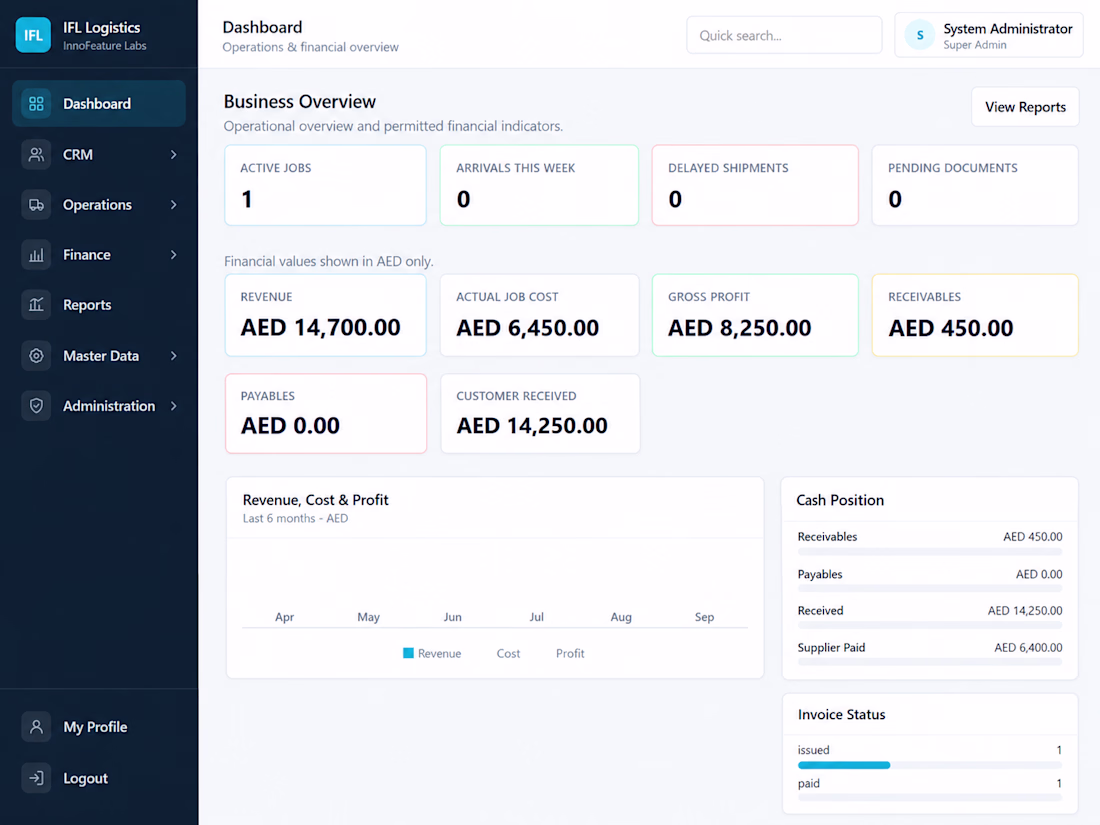Toggle the Revenue legend color box
Screen dimensions: 1100x825
pos(408,653)
